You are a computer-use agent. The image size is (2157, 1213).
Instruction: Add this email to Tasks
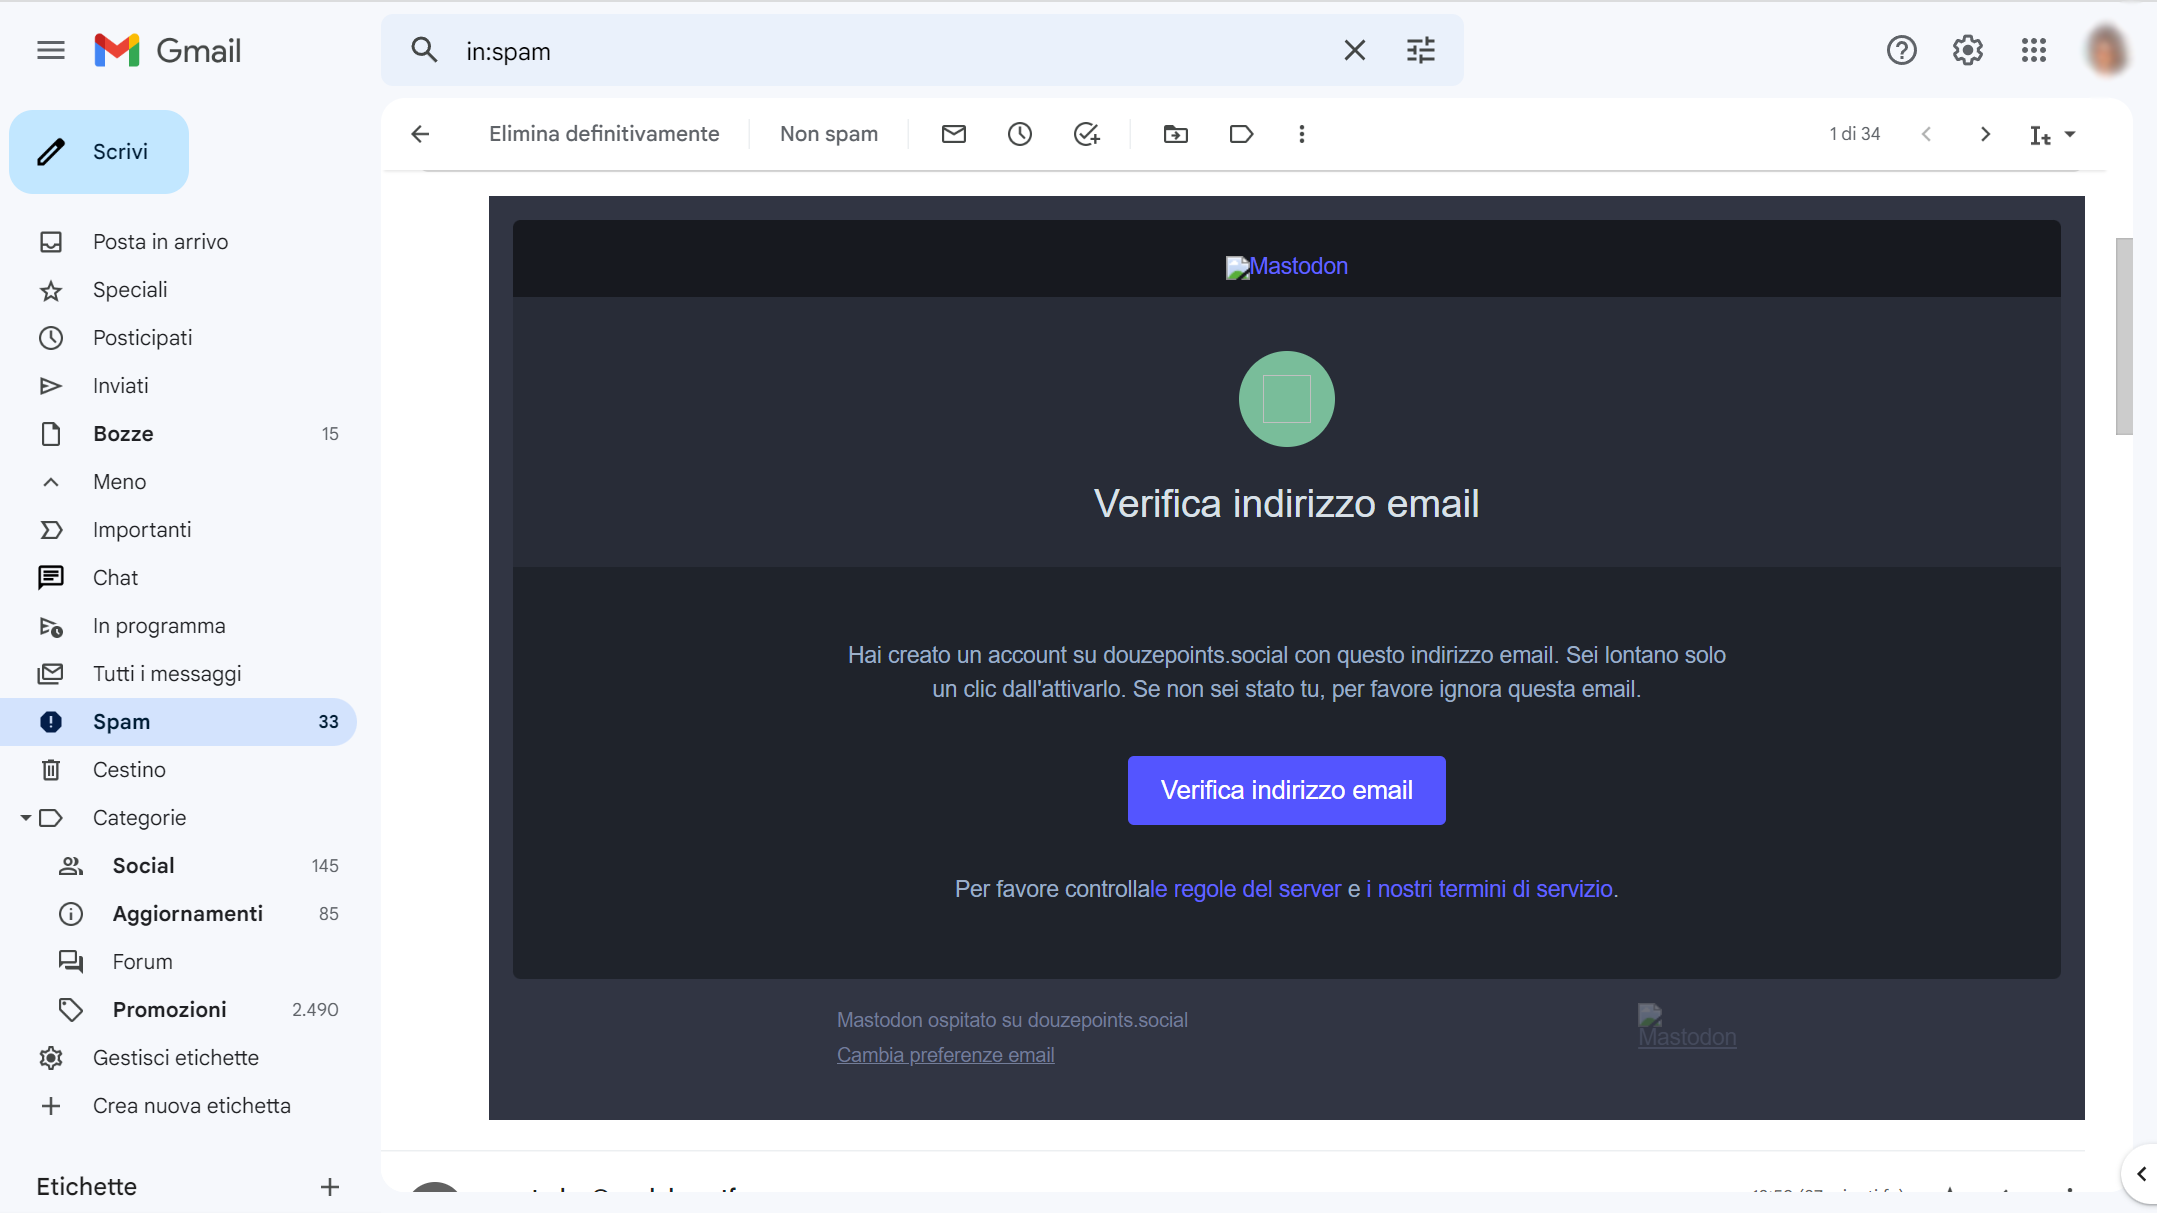[1086, 133]
